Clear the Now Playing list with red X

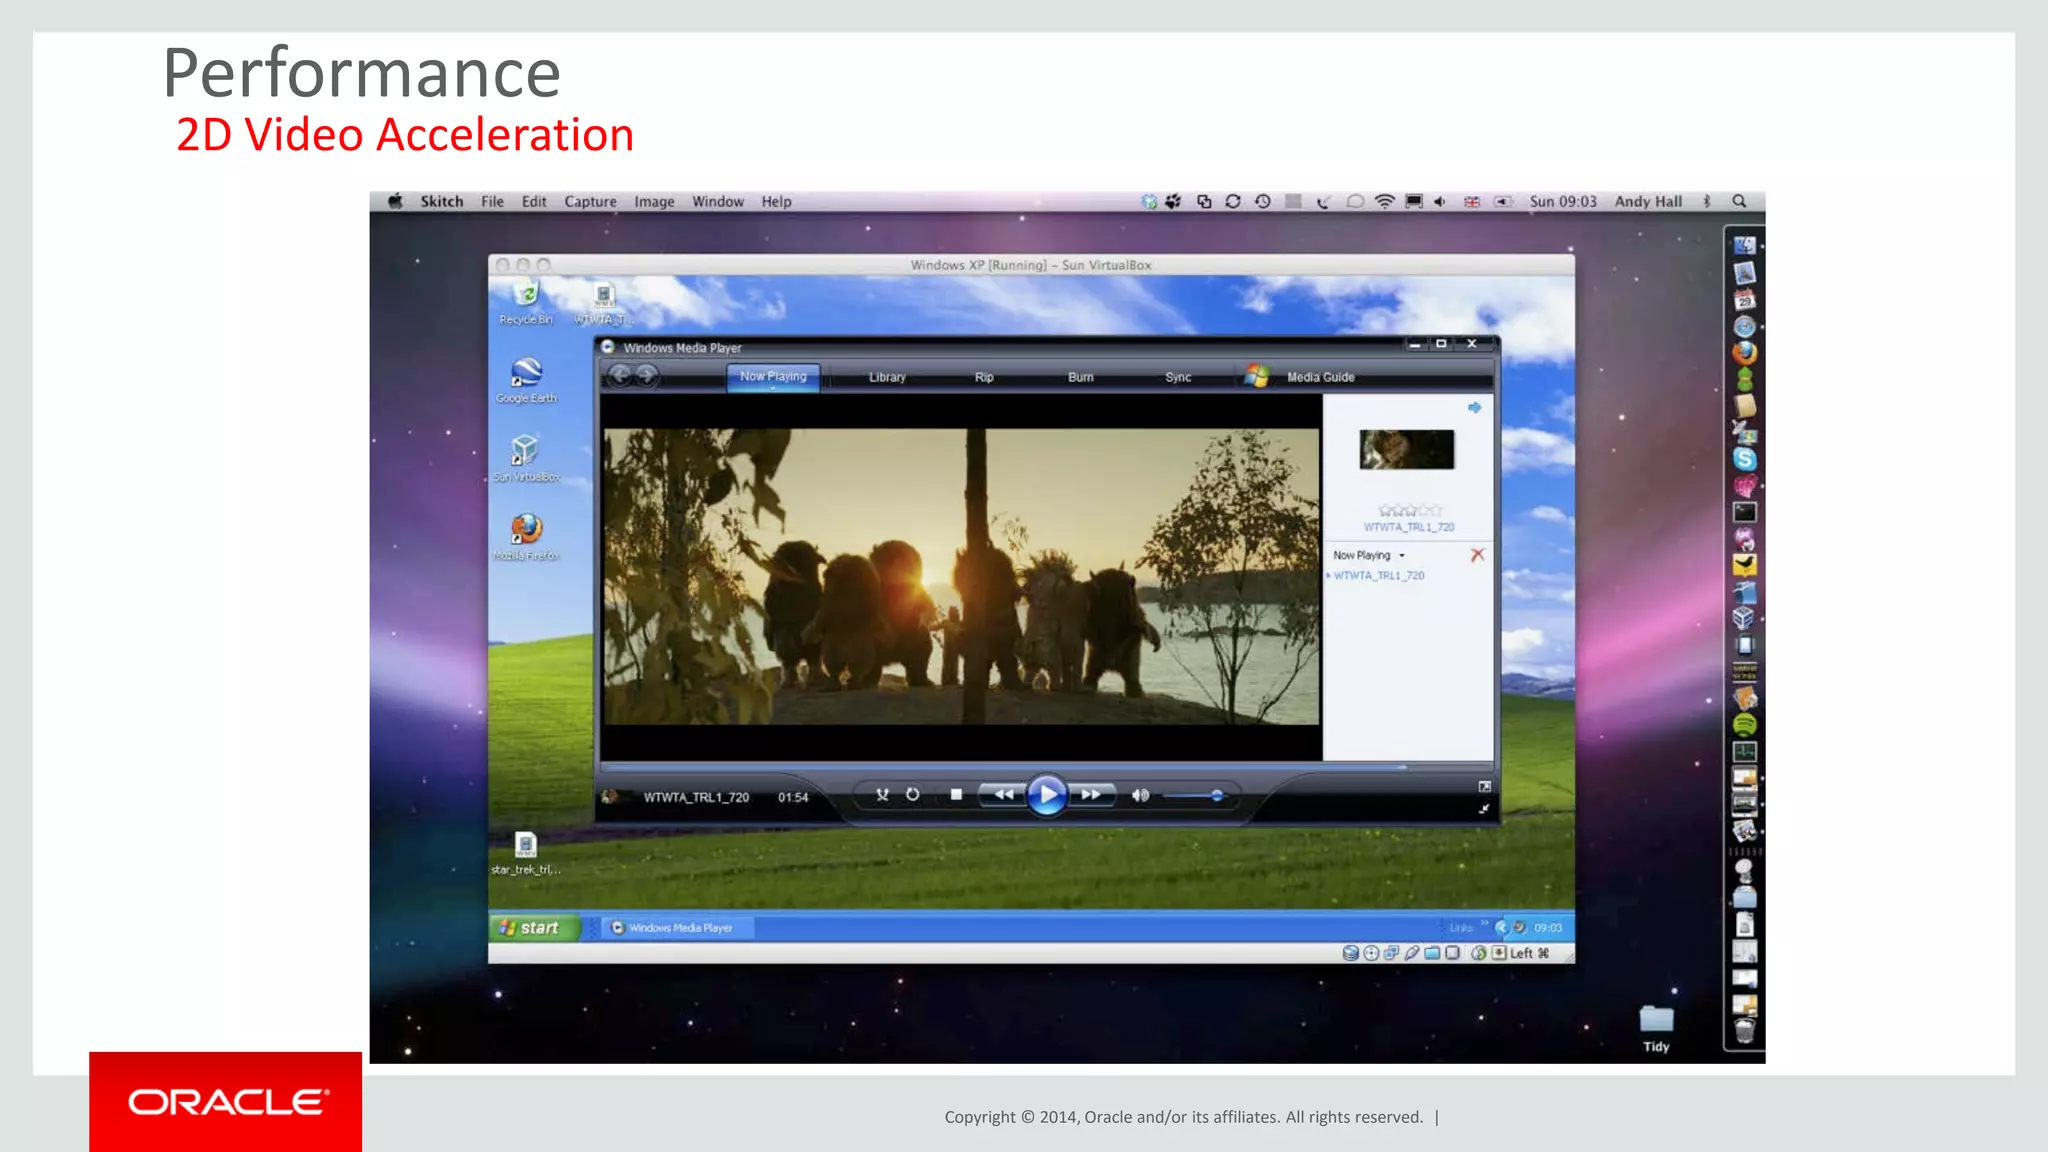1477,555
